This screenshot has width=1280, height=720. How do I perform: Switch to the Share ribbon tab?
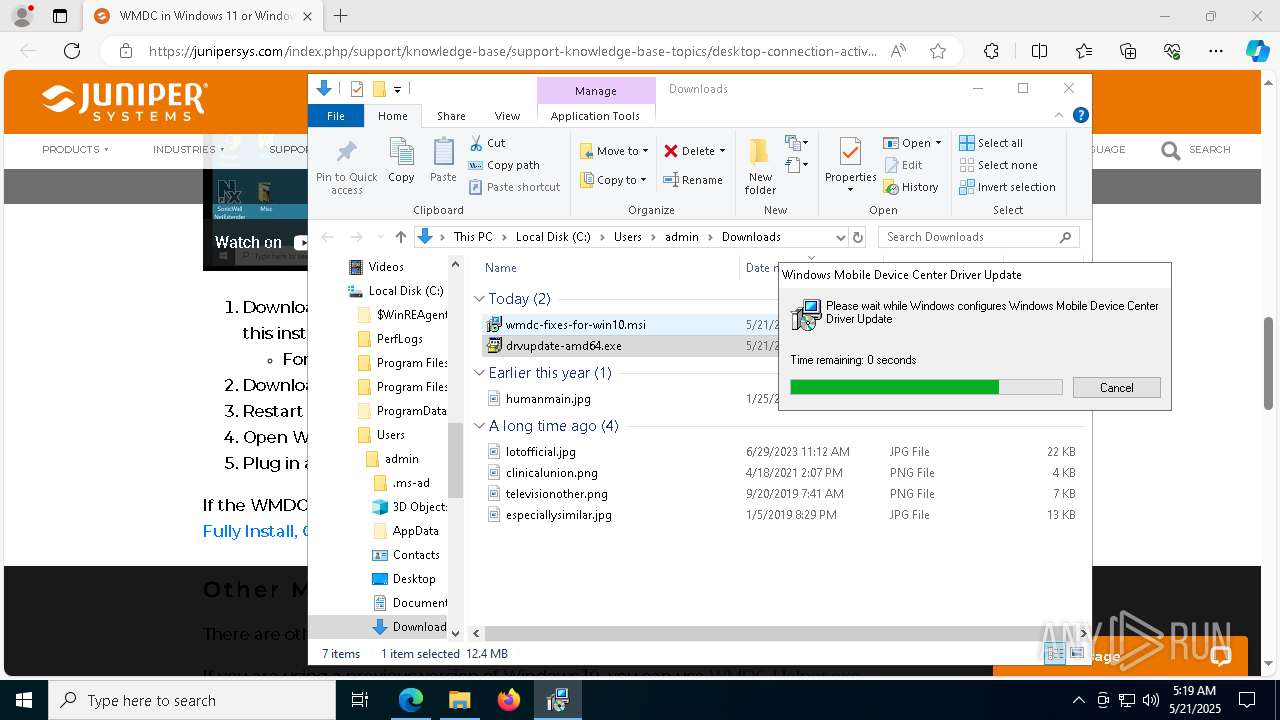pos(451,116)
